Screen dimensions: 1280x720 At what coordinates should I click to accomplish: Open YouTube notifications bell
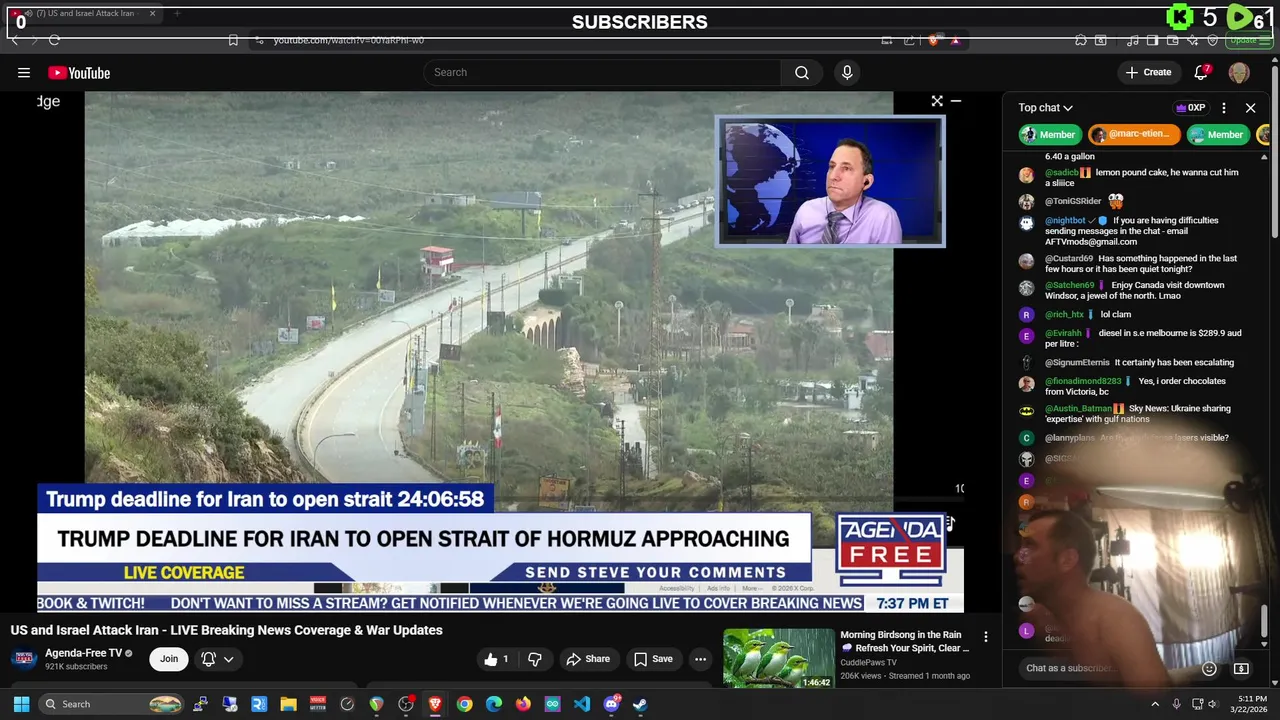[x=1202, y=72]
